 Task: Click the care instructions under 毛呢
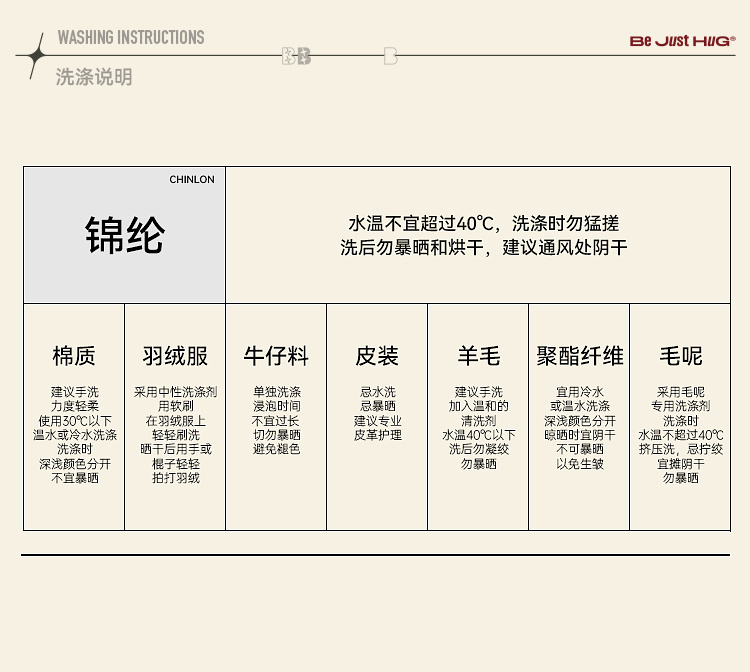[x=680, y=435]
